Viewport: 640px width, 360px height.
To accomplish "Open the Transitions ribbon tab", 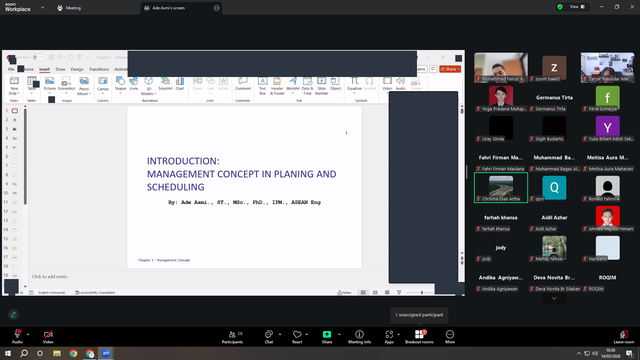I will [99, 69].
